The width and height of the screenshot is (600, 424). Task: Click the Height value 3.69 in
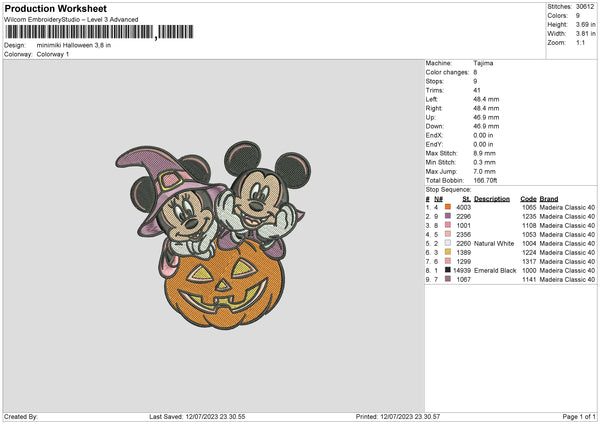click(x=585, y=24)
